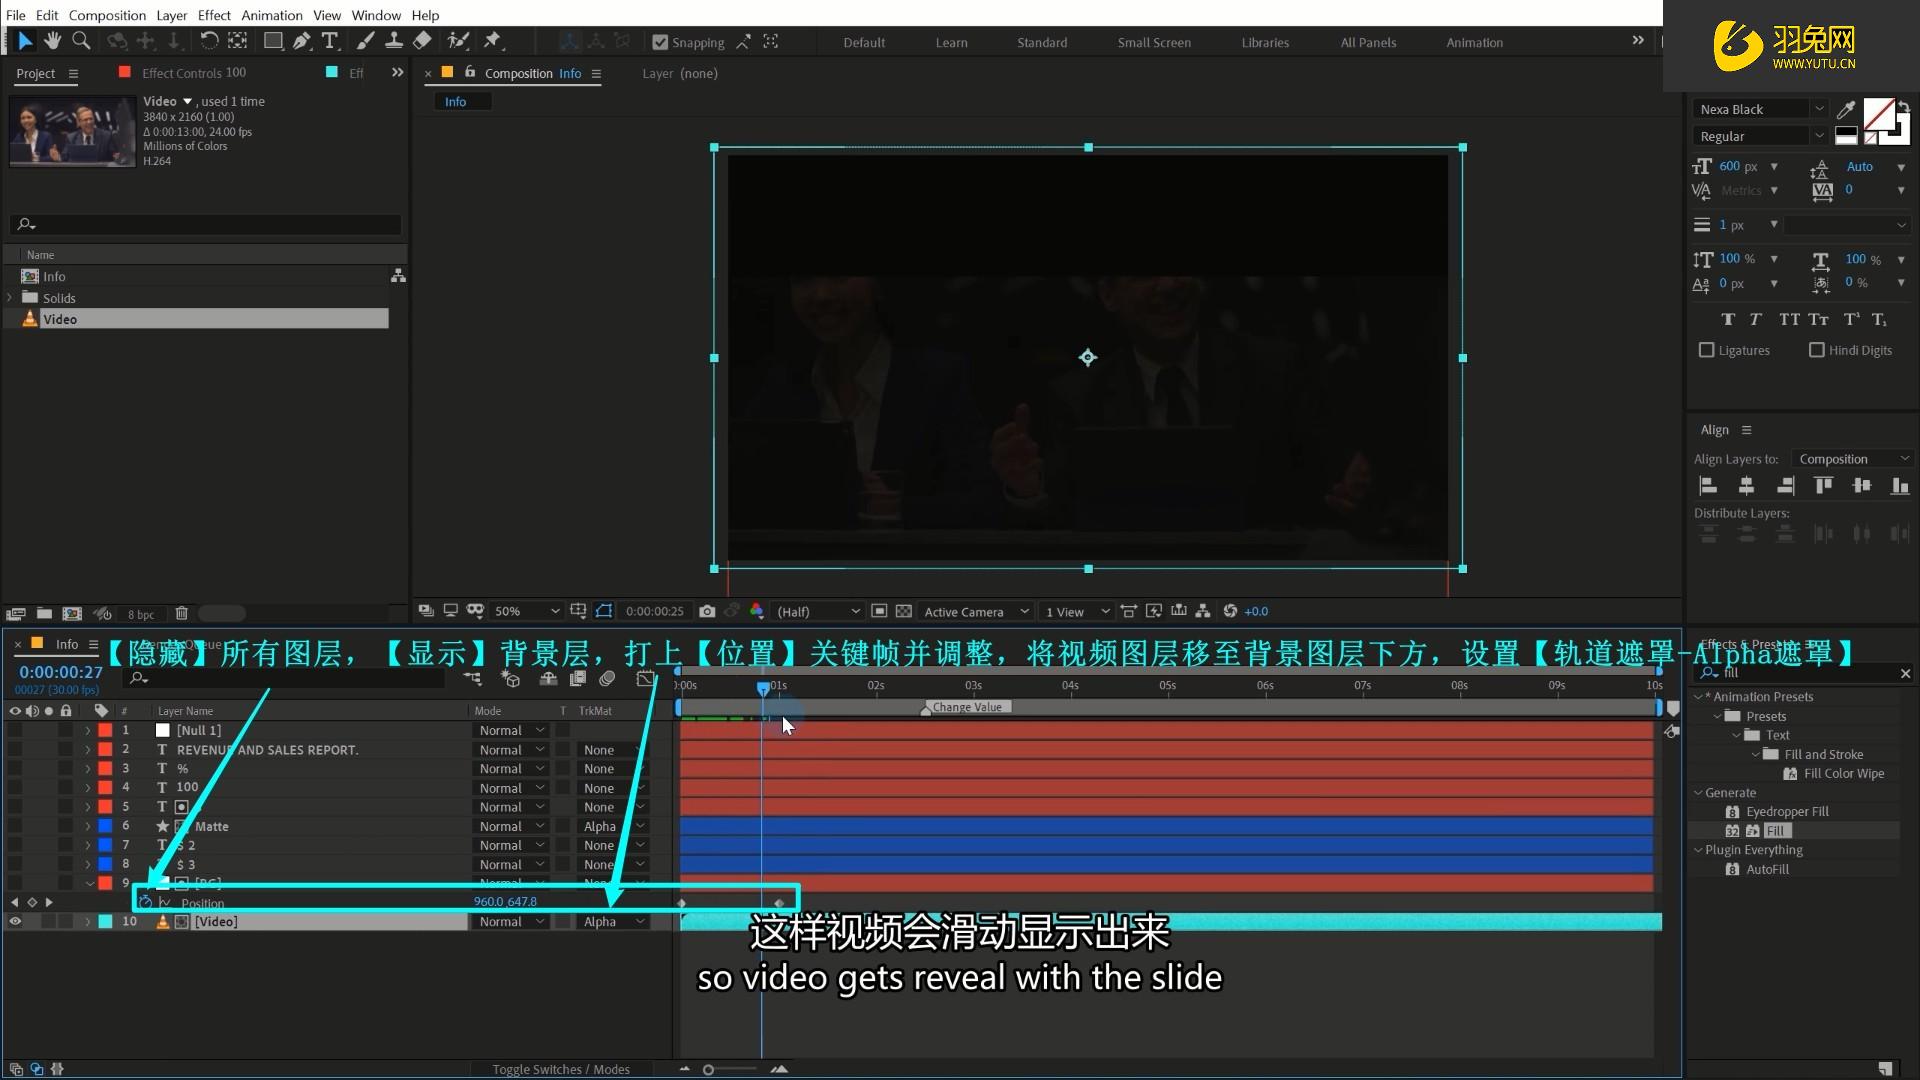Open the Animation menu
Image resolution: width=1920 pixels, height=1080 pixels.
[271, 15]
